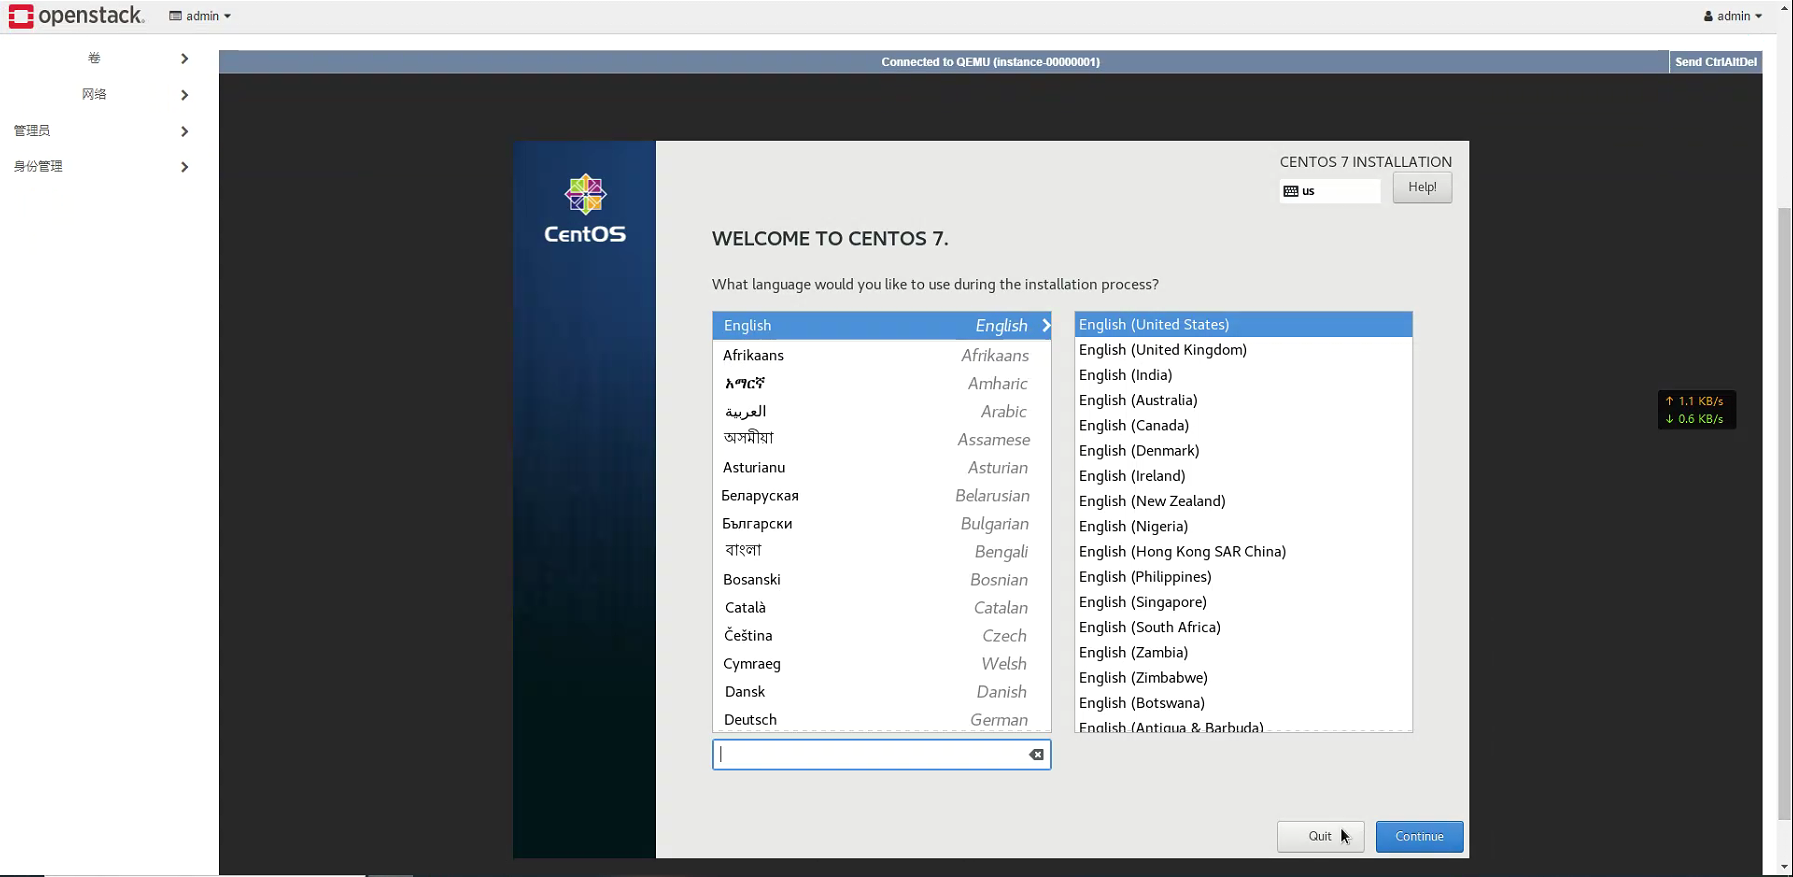
Task: Select English (Singapore) locale
Action: coord(1243,602)
